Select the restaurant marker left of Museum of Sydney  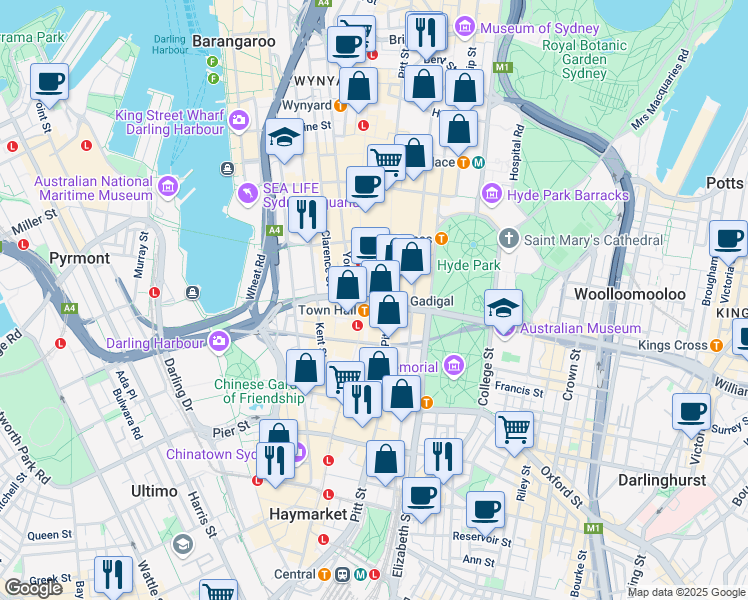426,34
